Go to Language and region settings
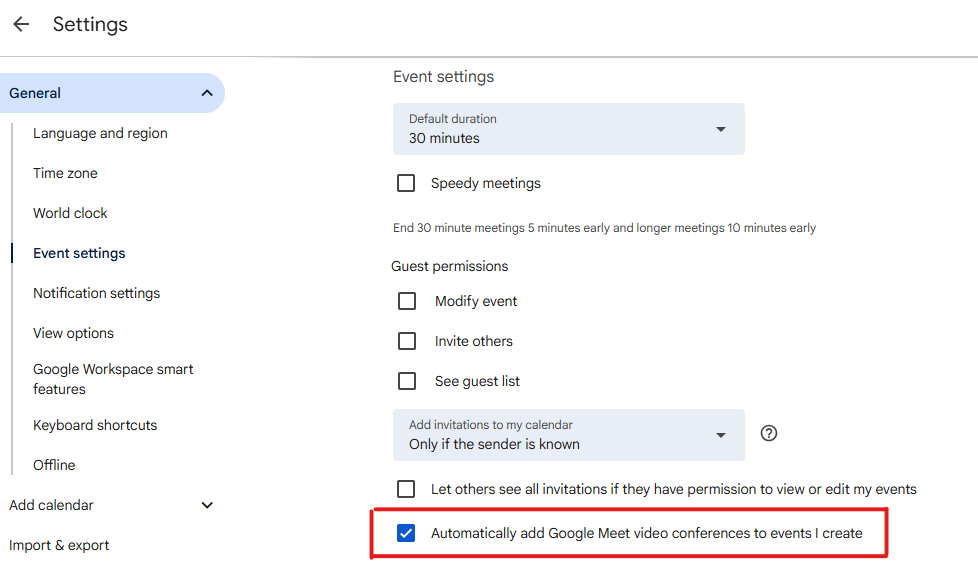 tap(100, 133)
